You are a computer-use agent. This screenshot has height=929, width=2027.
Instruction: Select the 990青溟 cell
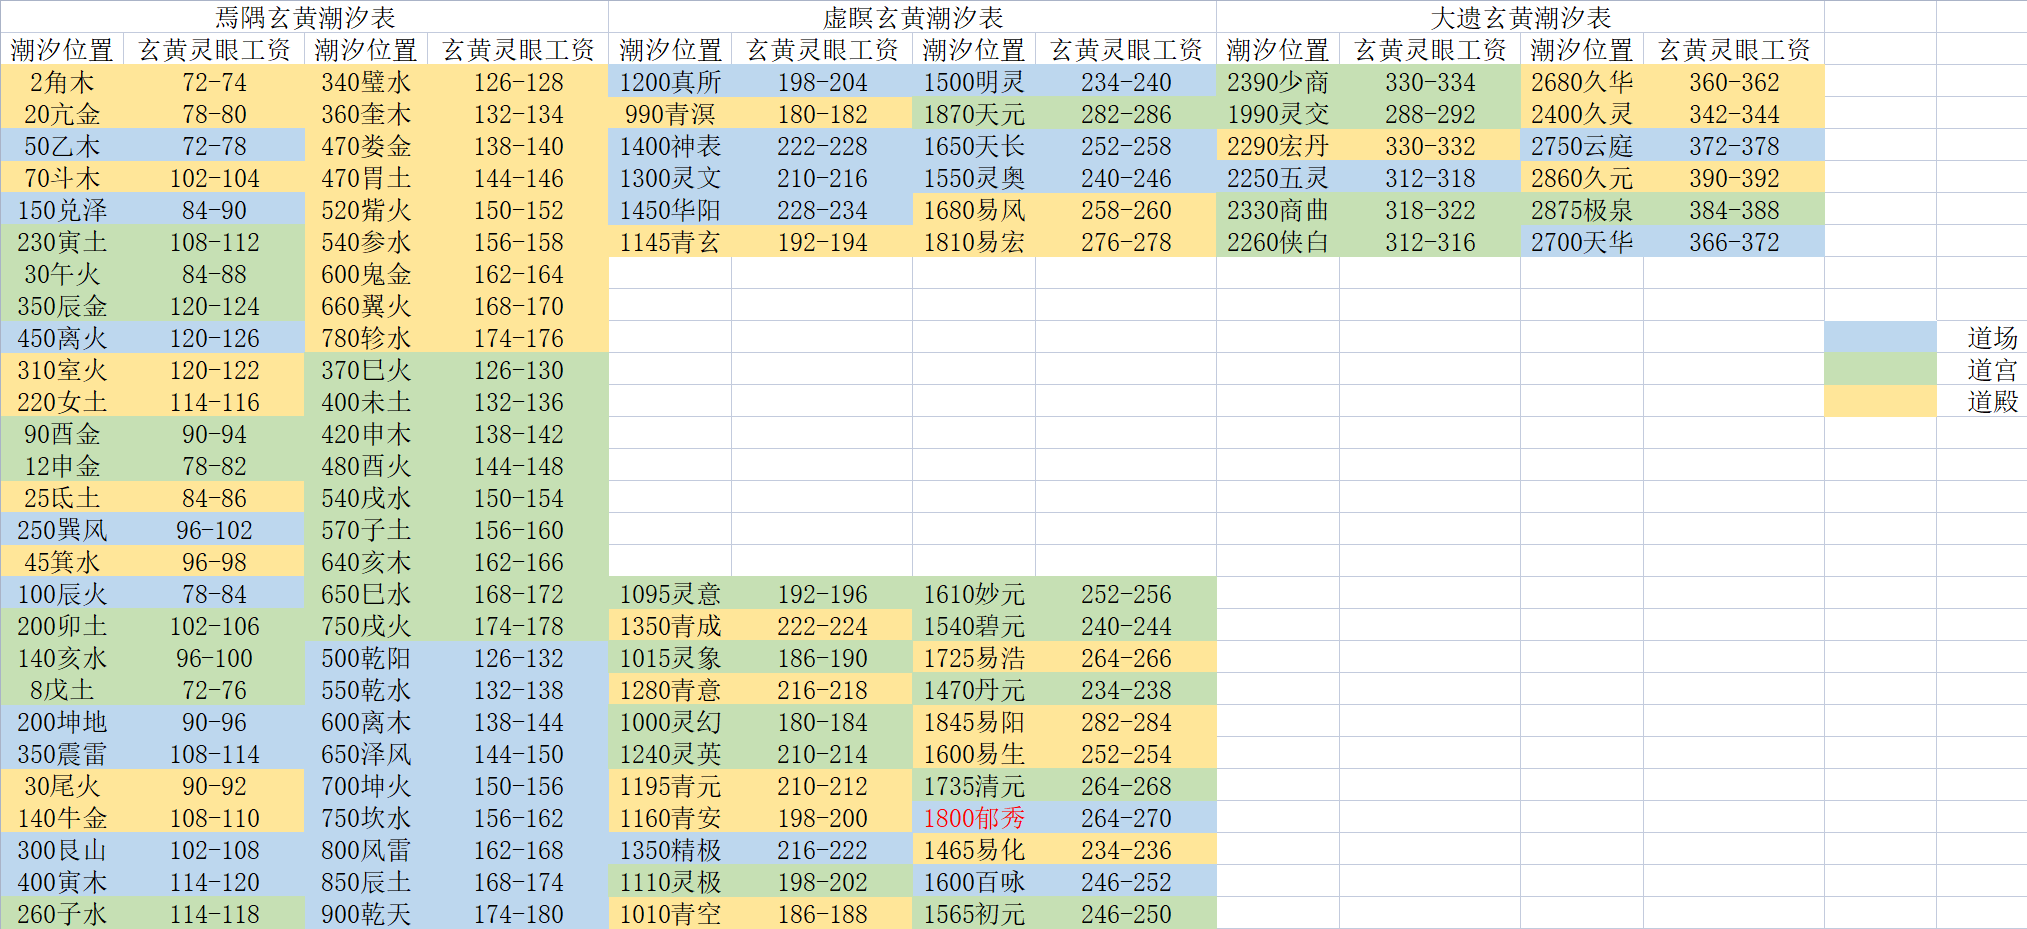pyautogui.click(x=670, y=113)
